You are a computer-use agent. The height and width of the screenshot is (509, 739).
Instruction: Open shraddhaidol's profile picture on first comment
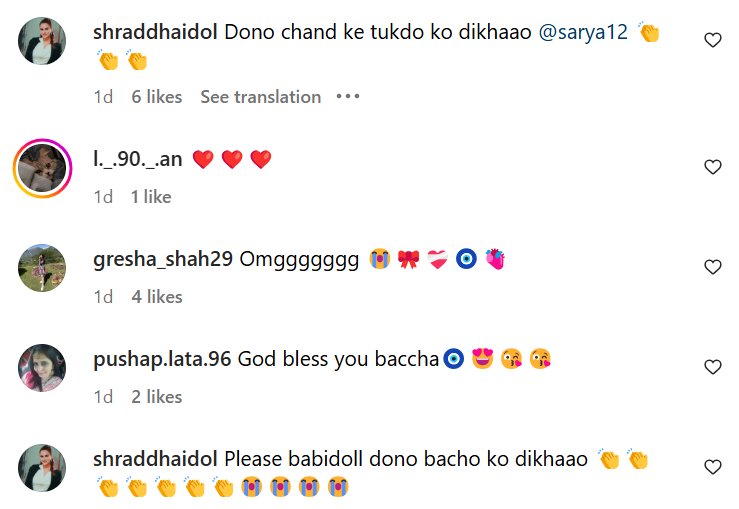[x=42, y=41]
